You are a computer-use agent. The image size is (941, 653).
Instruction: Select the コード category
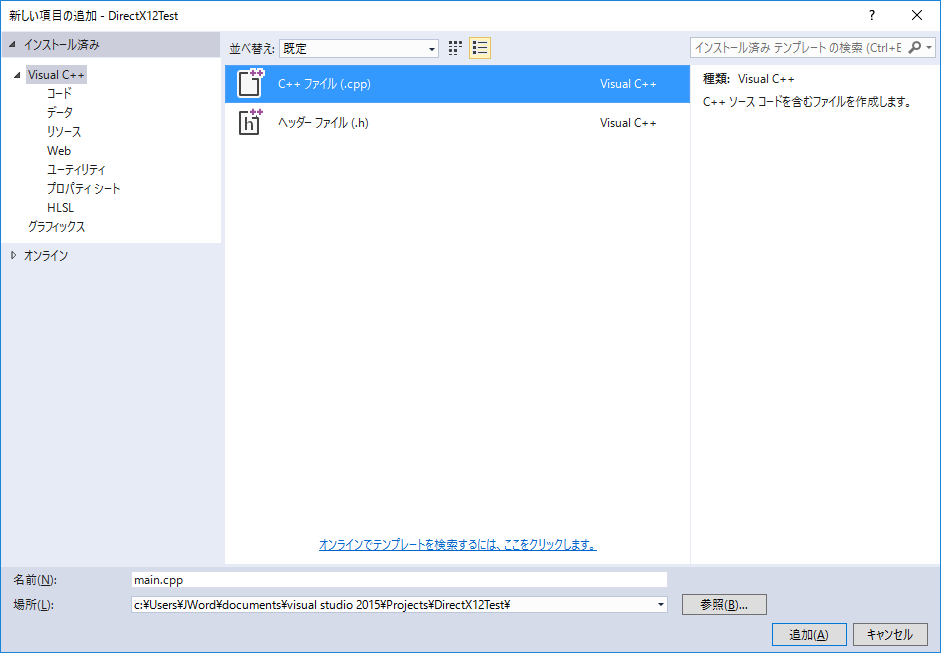click(x=59, y=94)
